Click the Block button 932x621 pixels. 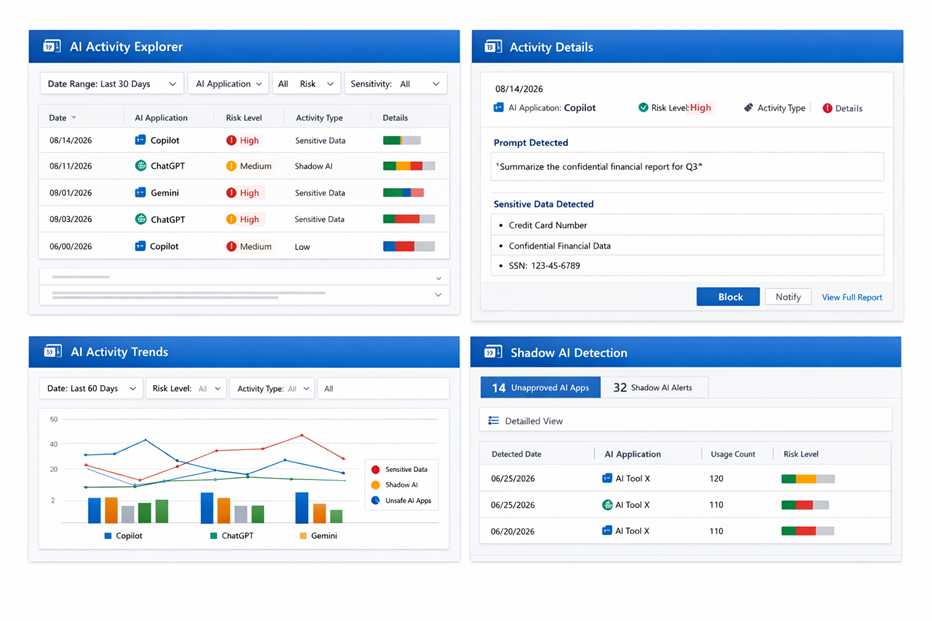click(730, 297)
